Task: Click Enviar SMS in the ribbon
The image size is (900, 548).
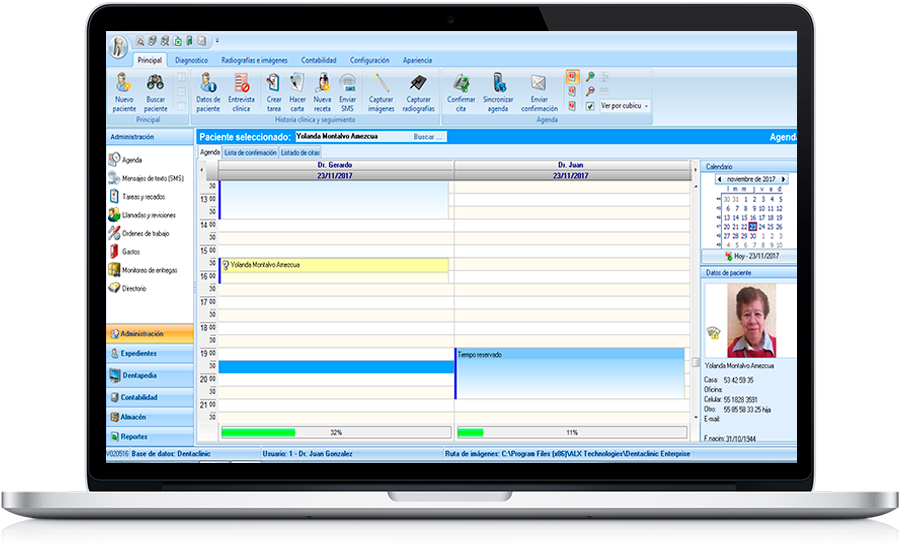Action: pyautogui.click(x=347, y=88)
